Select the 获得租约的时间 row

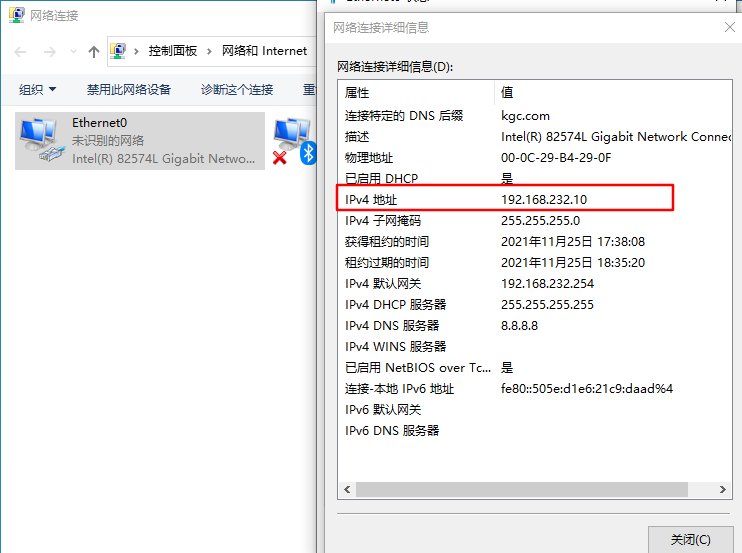tap(535, 242)
